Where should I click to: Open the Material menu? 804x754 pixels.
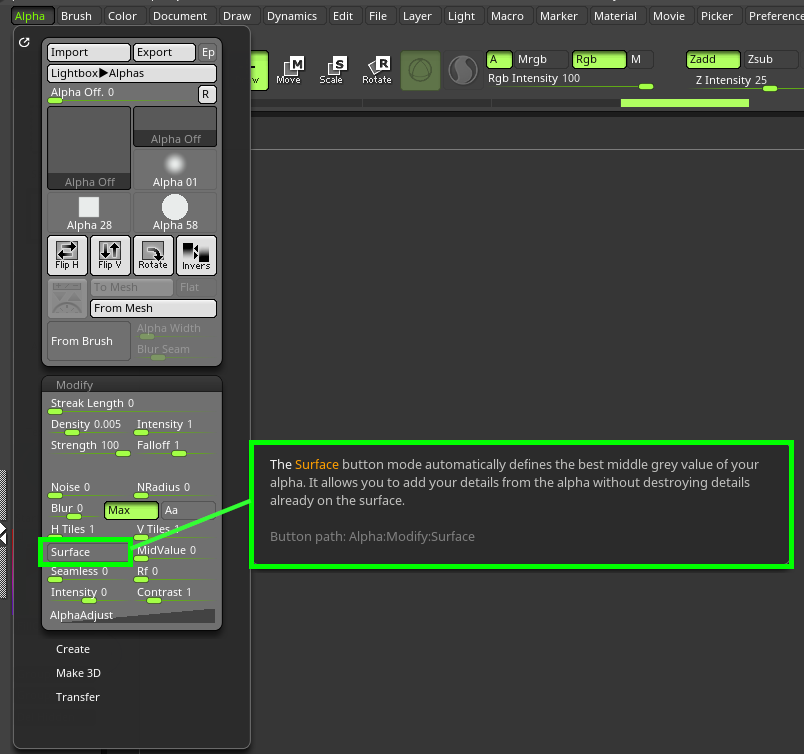(615, 16)
